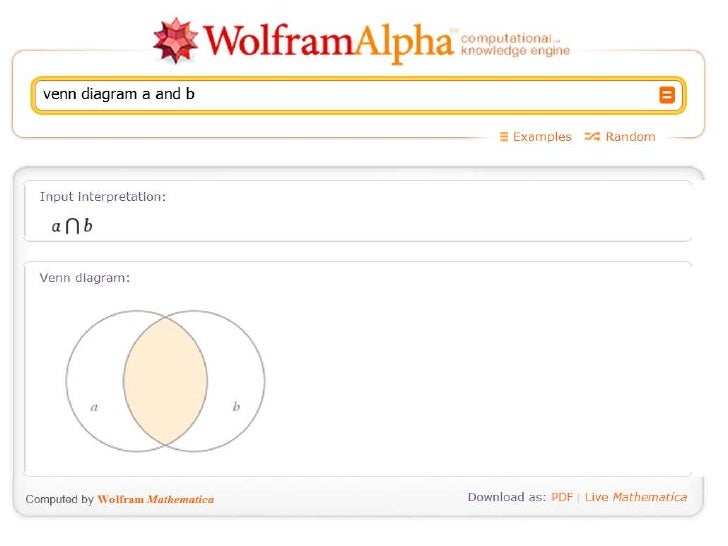
Task: Click the Random shuffle arrows icon
Action: point(592,137)
